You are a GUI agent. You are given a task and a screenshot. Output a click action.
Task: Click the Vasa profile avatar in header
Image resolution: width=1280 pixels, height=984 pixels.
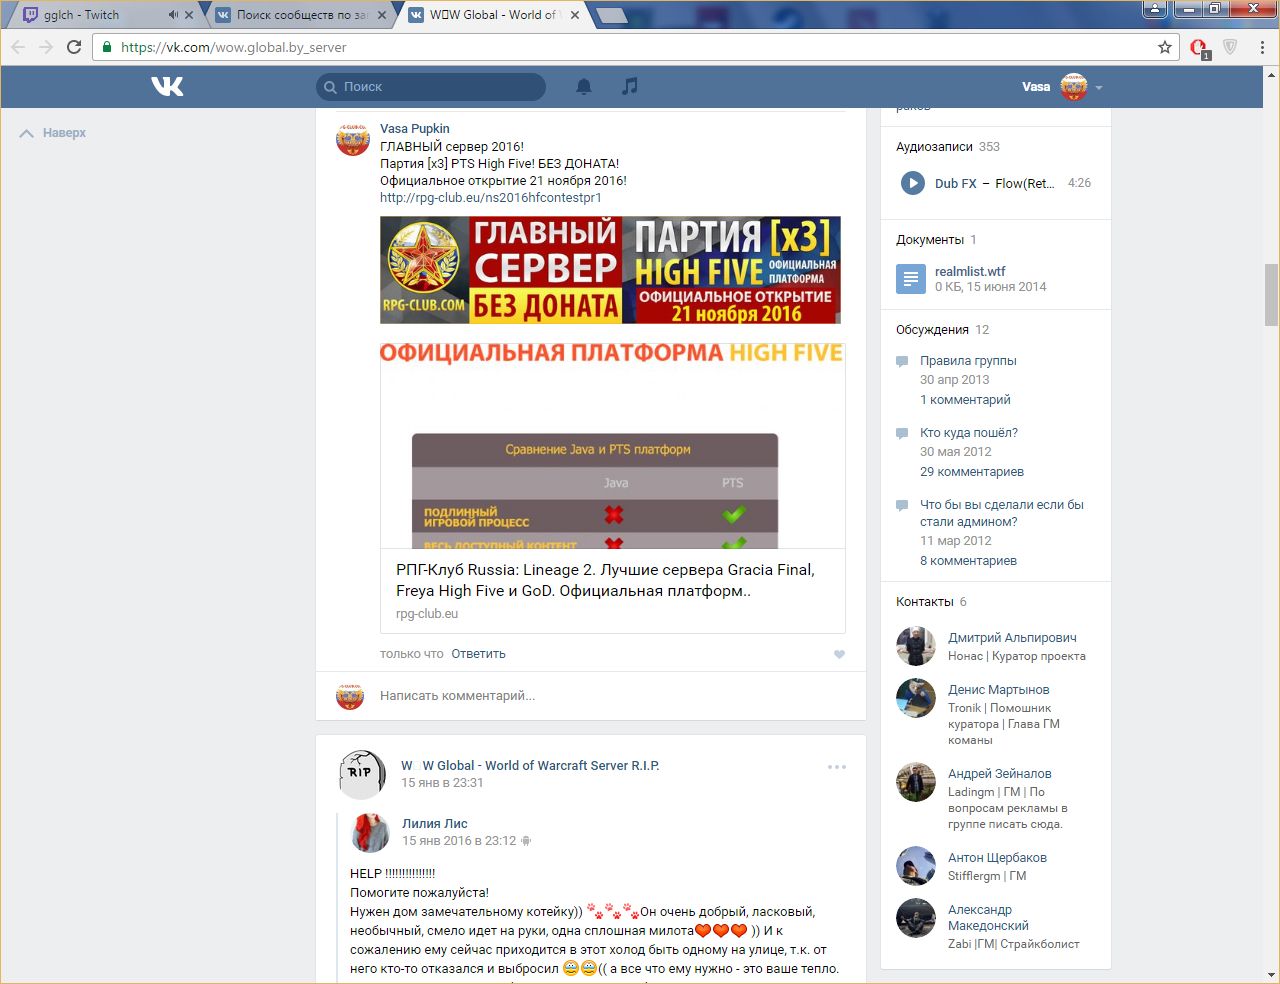pyautogui.click(x=1074, y=87)
